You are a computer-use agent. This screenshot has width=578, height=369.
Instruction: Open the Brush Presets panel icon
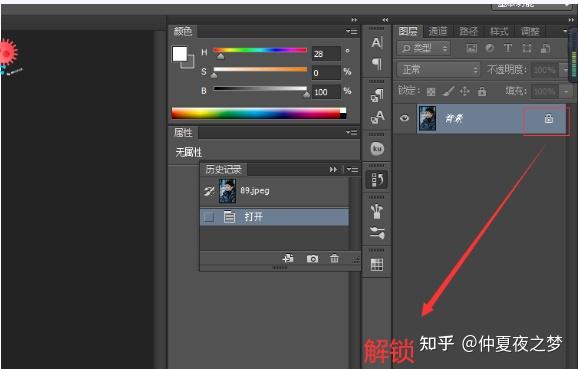click(377, 212)
